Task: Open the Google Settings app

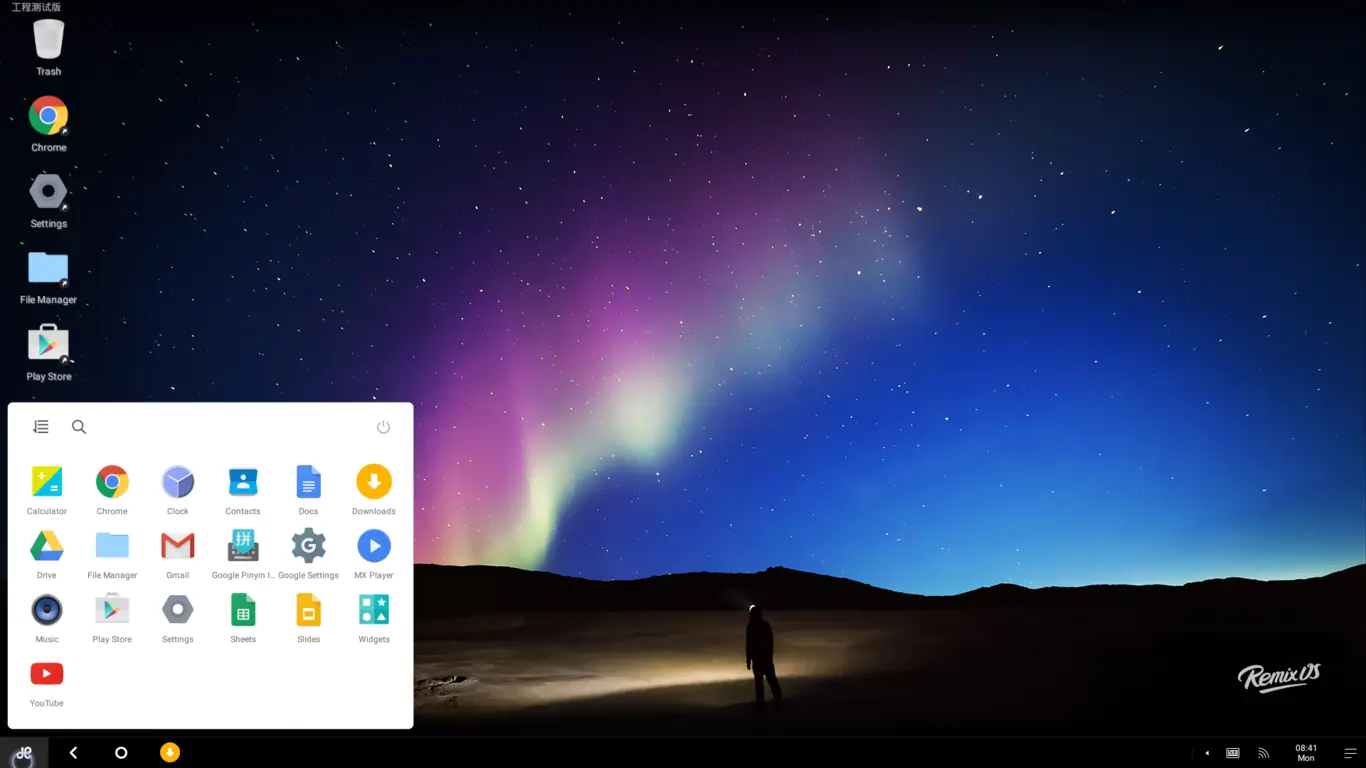Action: 308,554
